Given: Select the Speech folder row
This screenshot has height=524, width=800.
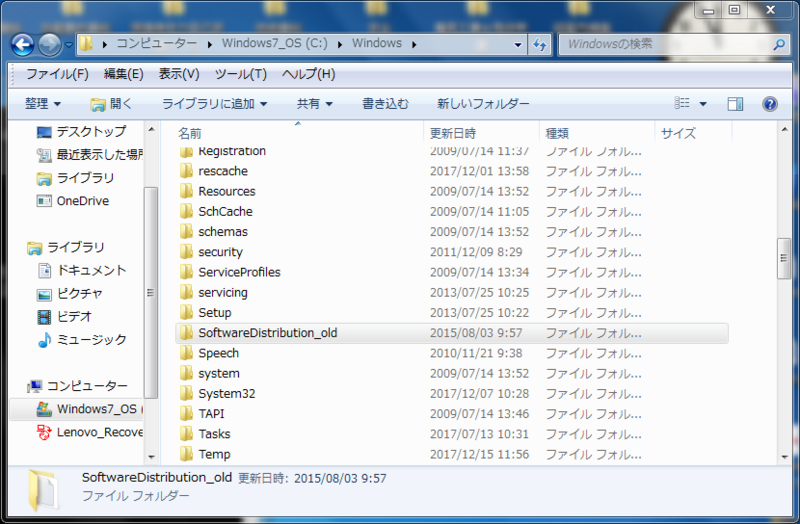Looking at the screenshot, I should (452, 353).
